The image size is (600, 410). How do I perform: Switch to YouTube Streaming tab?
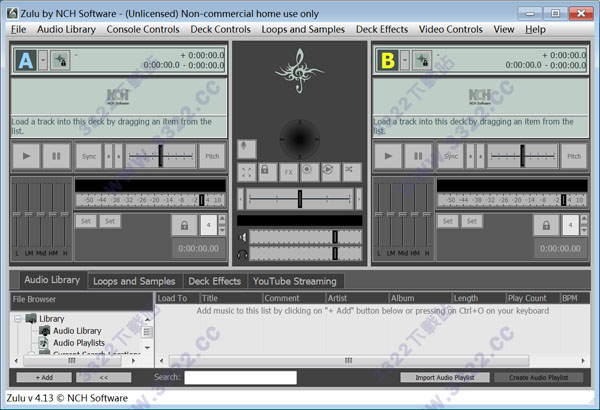(295, 281)
